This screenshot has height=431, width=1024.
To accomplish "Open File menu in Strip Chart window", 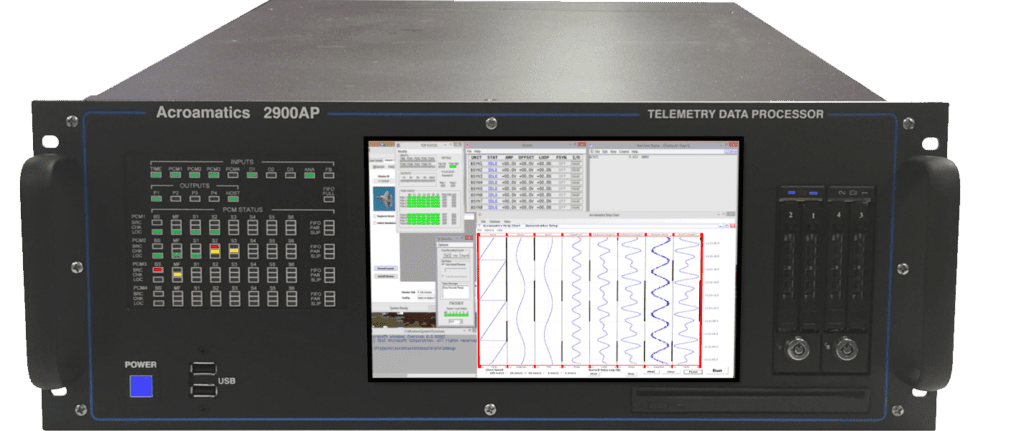I will [483, 221].
